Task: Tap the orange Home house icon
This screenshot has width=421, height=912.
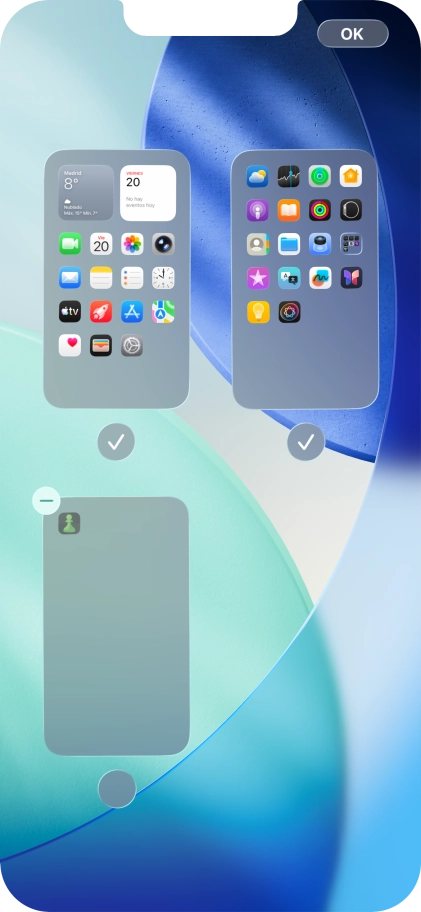Action: (x=351, y=176)
